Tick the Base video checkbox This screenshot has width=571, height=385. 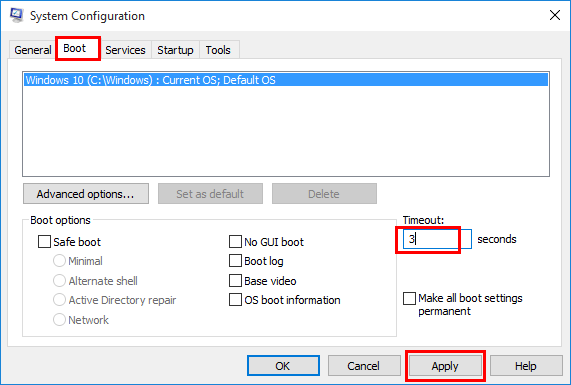[235, 281]
